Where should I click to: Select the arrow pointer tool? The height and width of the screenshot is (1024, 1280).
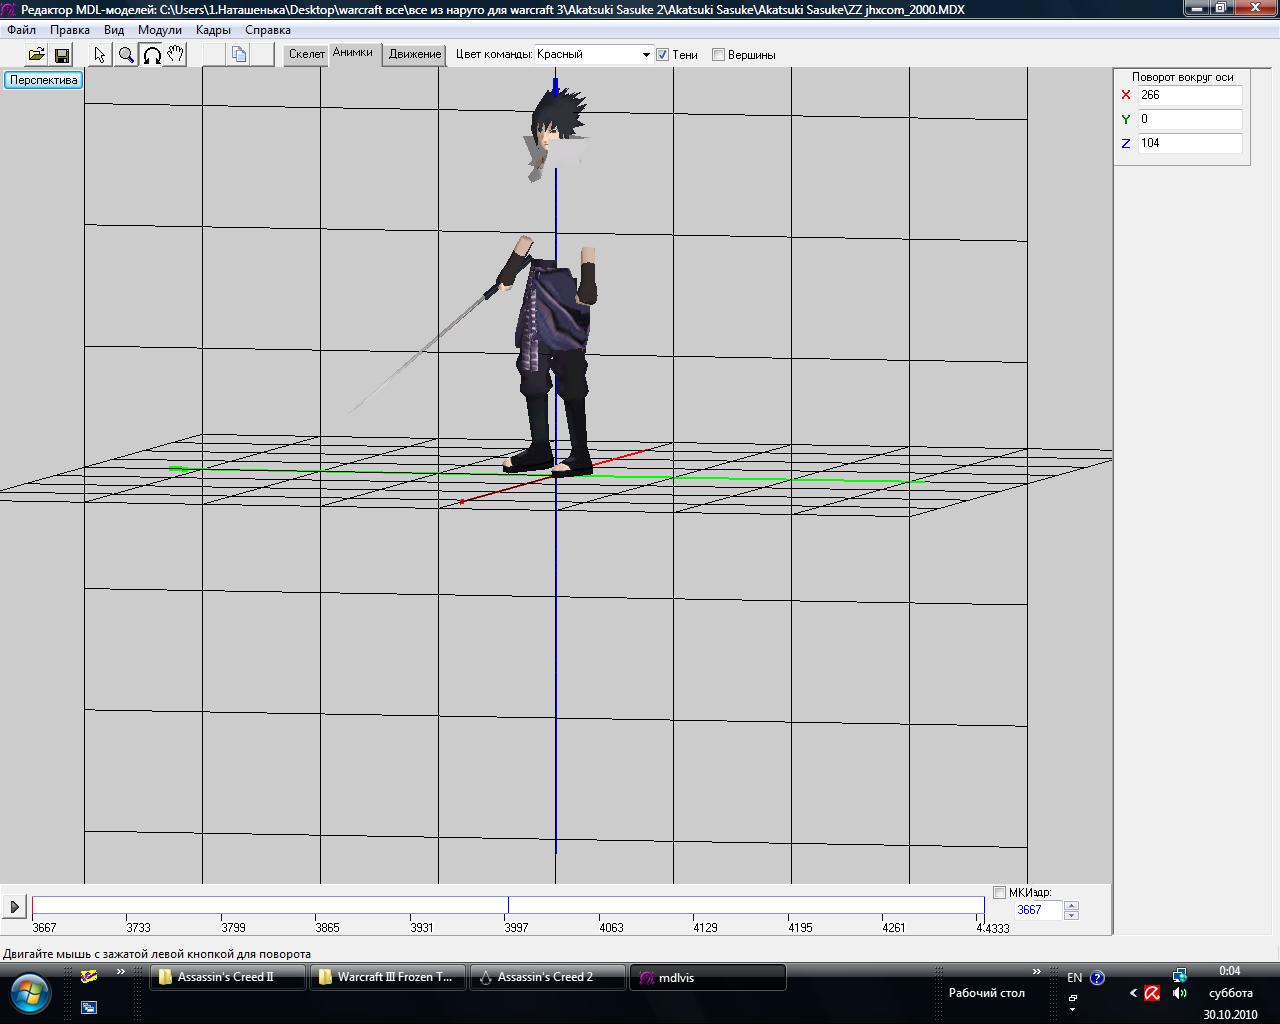[100, 55]
